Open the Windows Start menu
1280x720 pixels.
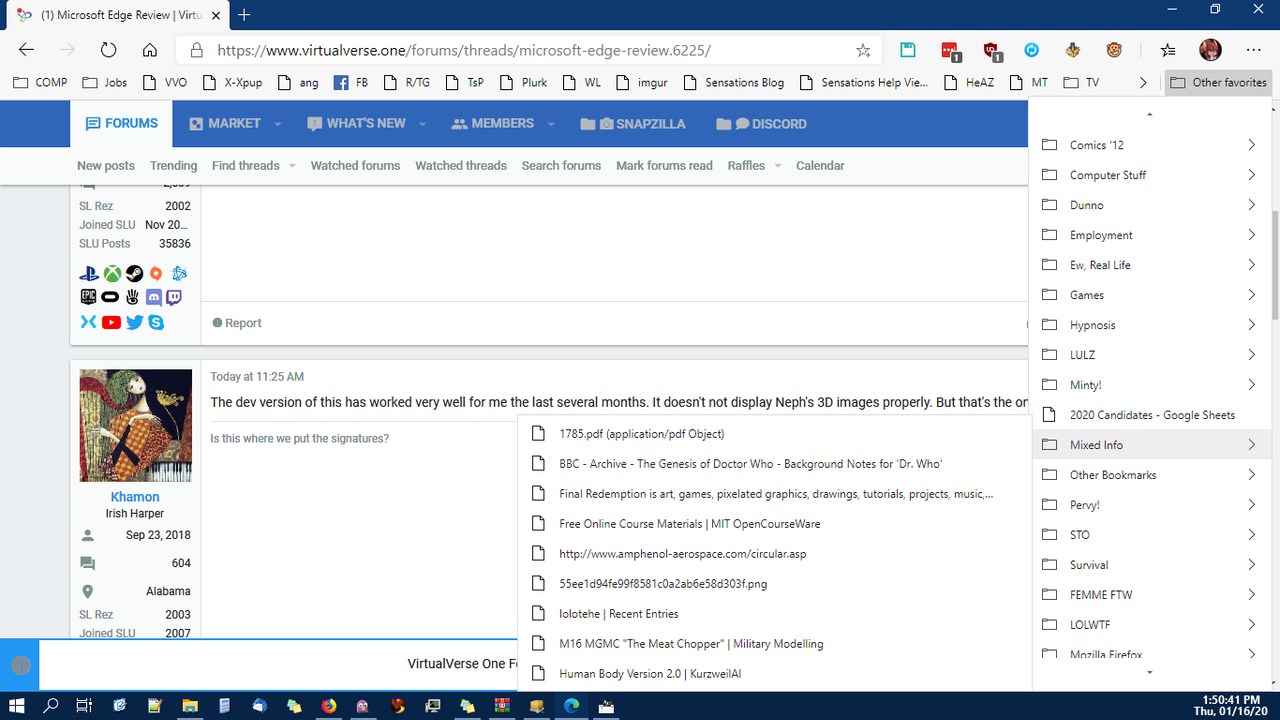17,706
